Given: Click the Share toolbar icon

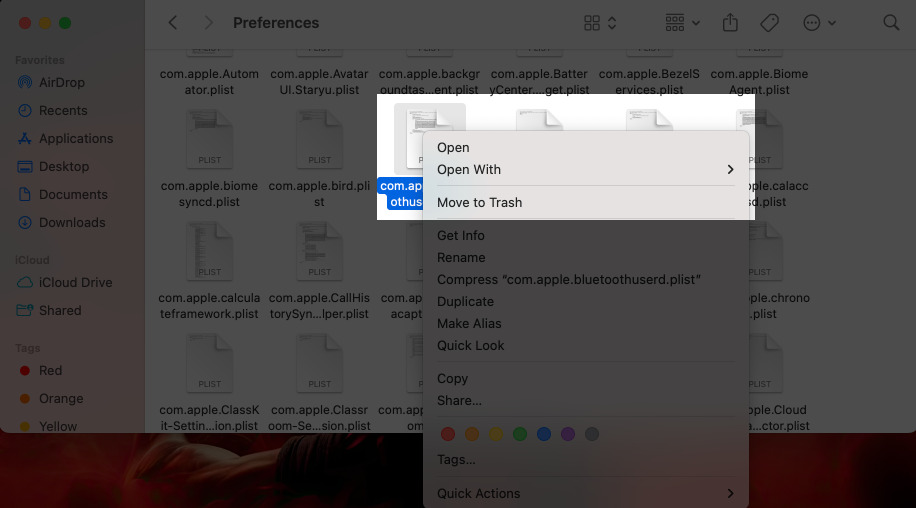Looking at the screenshot, I should [730, 23].
